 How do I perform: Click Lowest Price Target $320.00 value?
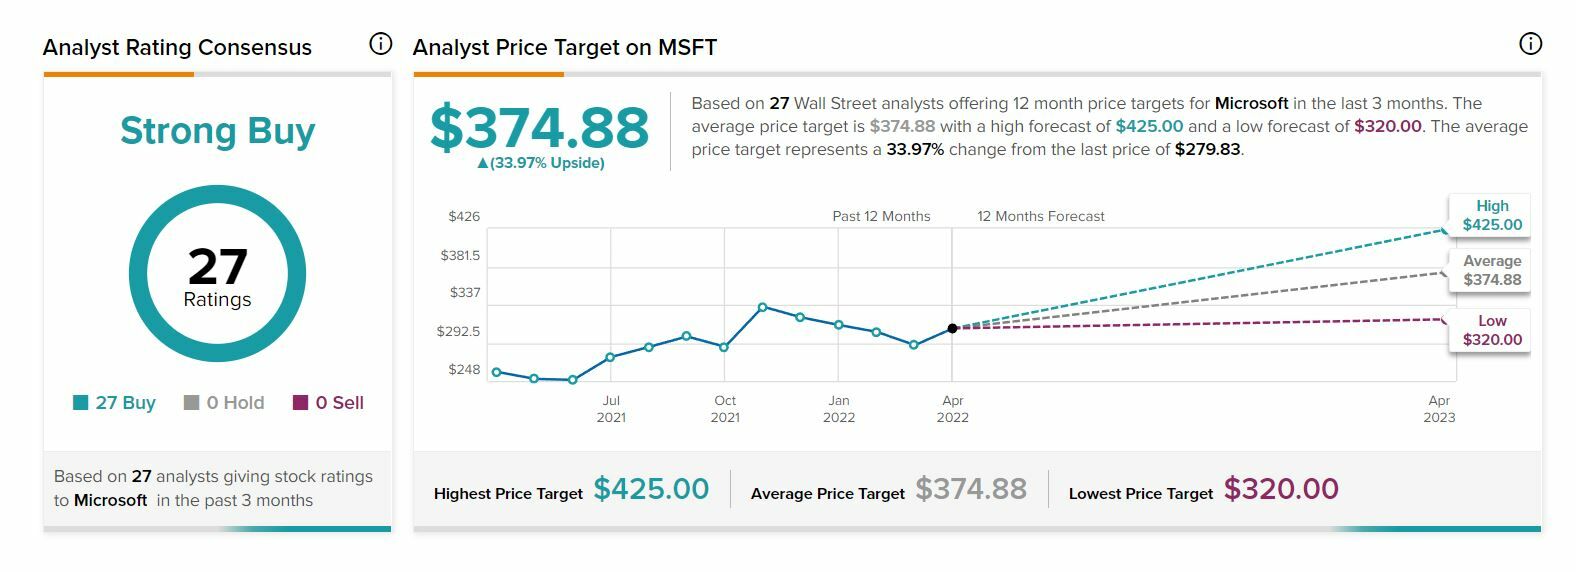tap(1281, 489)
